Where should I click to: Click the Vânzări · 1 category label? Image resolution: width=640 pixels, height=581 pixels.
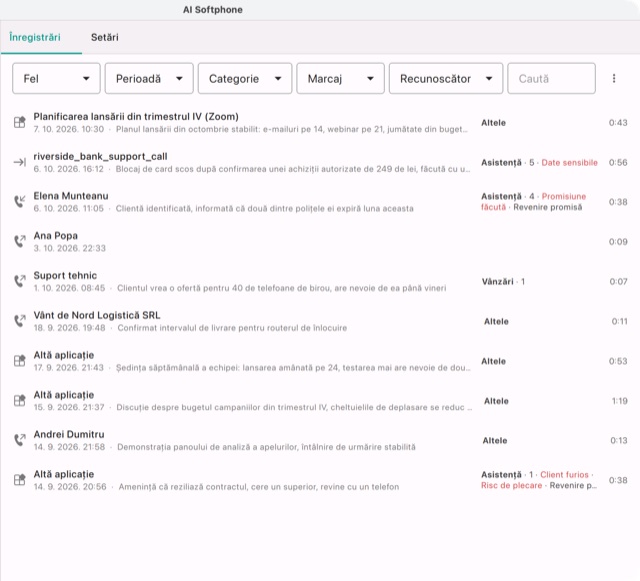[x=503, y=281]
